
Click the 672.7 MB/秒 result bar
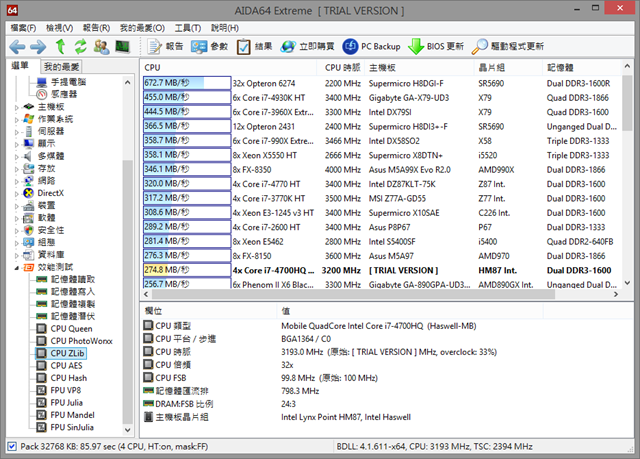(x=187, y=83)
